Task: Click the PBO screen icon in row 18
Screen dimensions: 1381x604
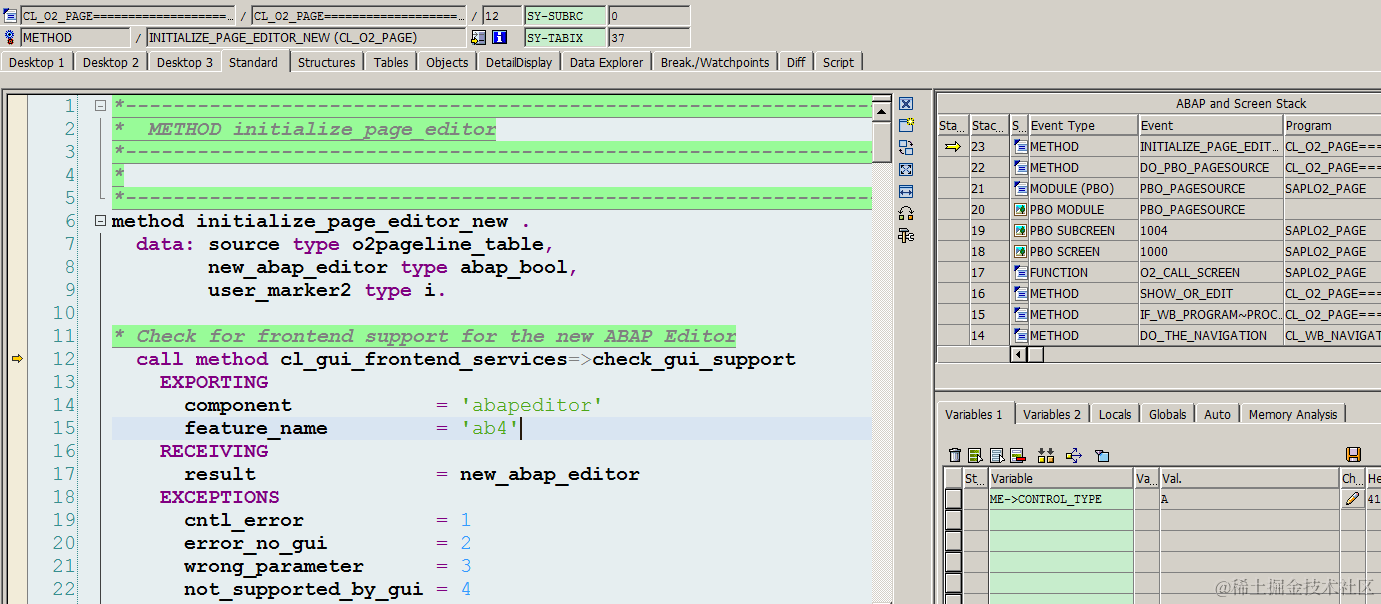Action: tap(1020, 251)
